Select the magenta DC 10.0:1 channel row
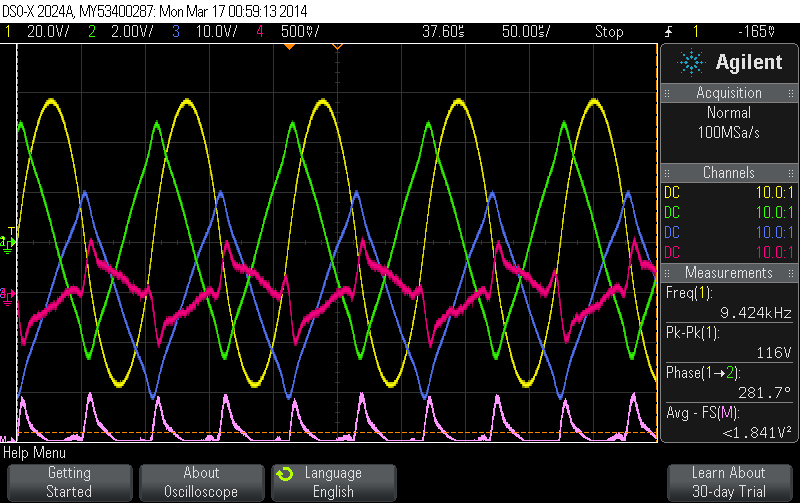This screenshot has width=800, height=503. [x=729, y=253]
